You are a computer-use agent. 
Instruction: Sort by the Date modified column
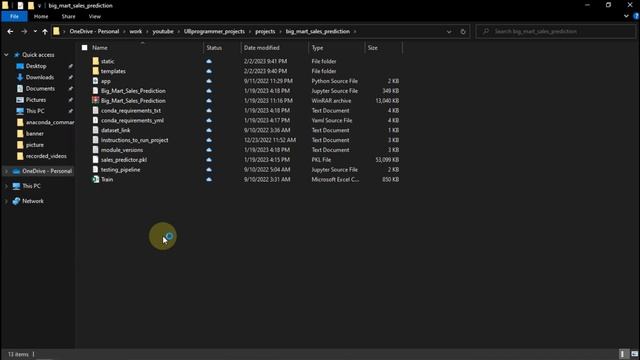point(262,48)
